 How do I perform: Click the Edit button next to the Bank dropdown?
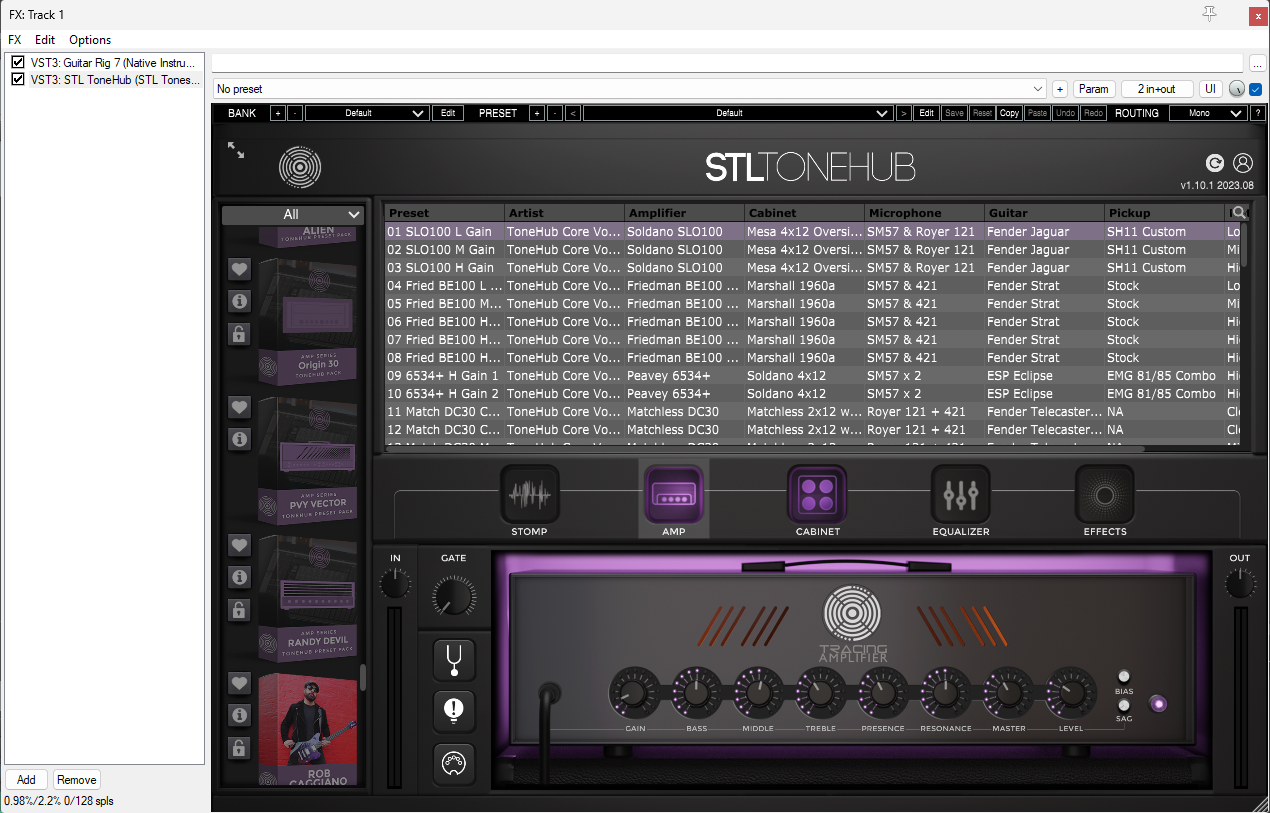[448, 113]
